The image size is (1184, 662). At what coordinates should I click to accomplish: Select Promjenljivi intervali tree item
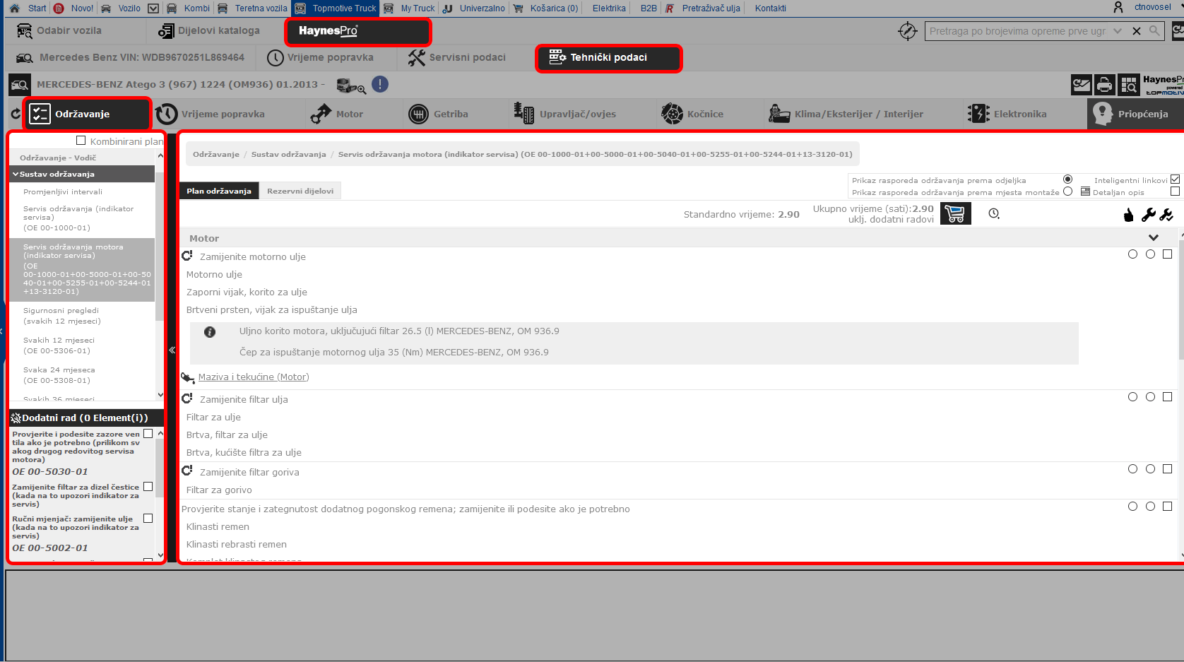(x=63, y=192)
